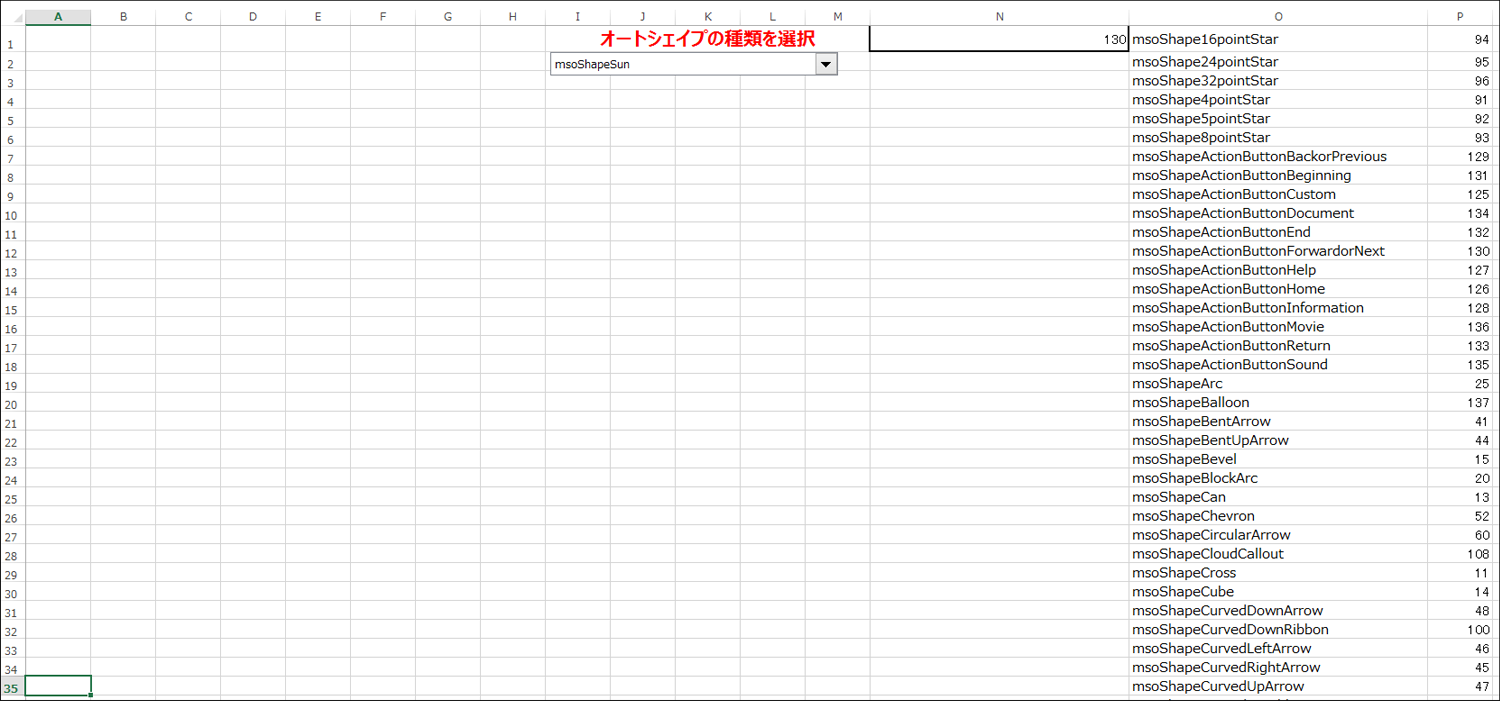Select row 20 header
This screenshot has width=1500, height=703.
coord(11,403)
